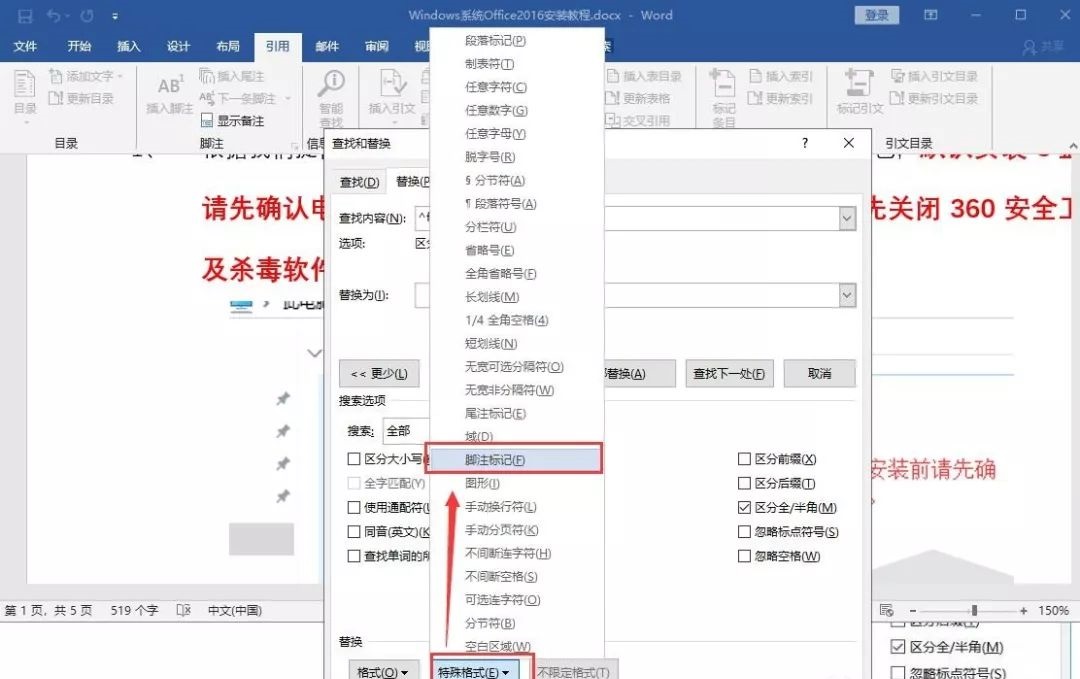This screenshot has height=679, width=1080.
Task: Open help in Find and Replace dialog
Action: coord(804,143)
